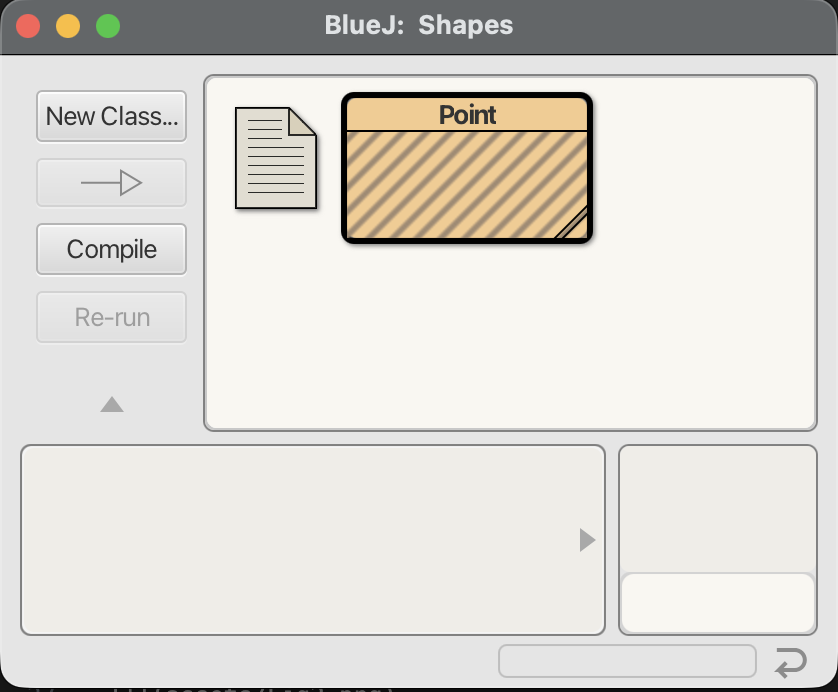Click the New Class... button
Viewport: 838px width, 692px height.
[x=111, y=116]
